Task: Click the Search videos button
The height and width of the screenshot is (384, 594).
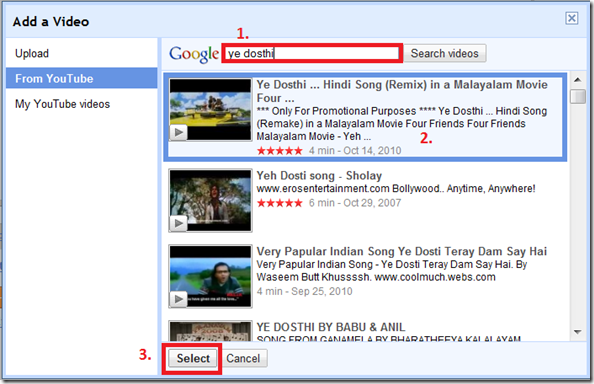Action: [x=445, y=53]
